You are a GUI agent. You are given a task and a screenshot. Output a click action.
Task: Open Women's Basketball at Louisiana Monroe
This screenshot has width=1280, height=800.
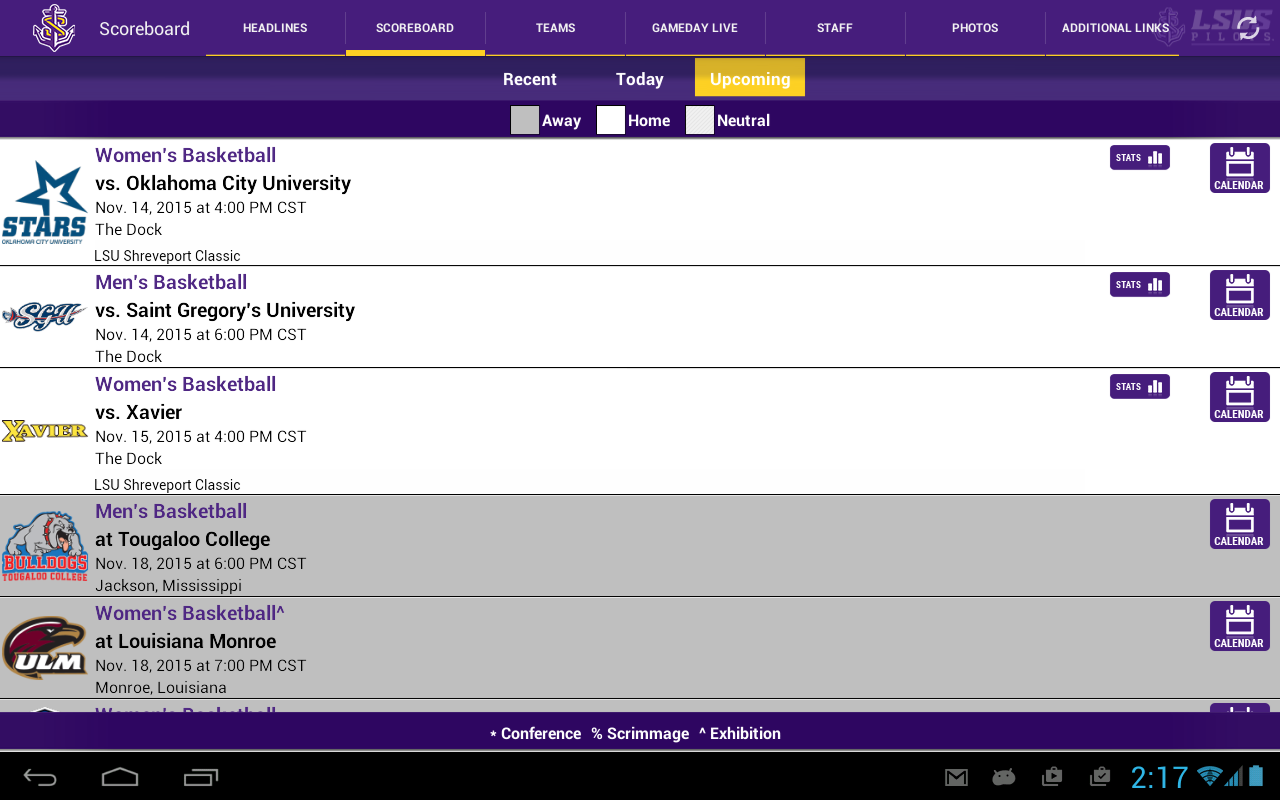(640, 648)
